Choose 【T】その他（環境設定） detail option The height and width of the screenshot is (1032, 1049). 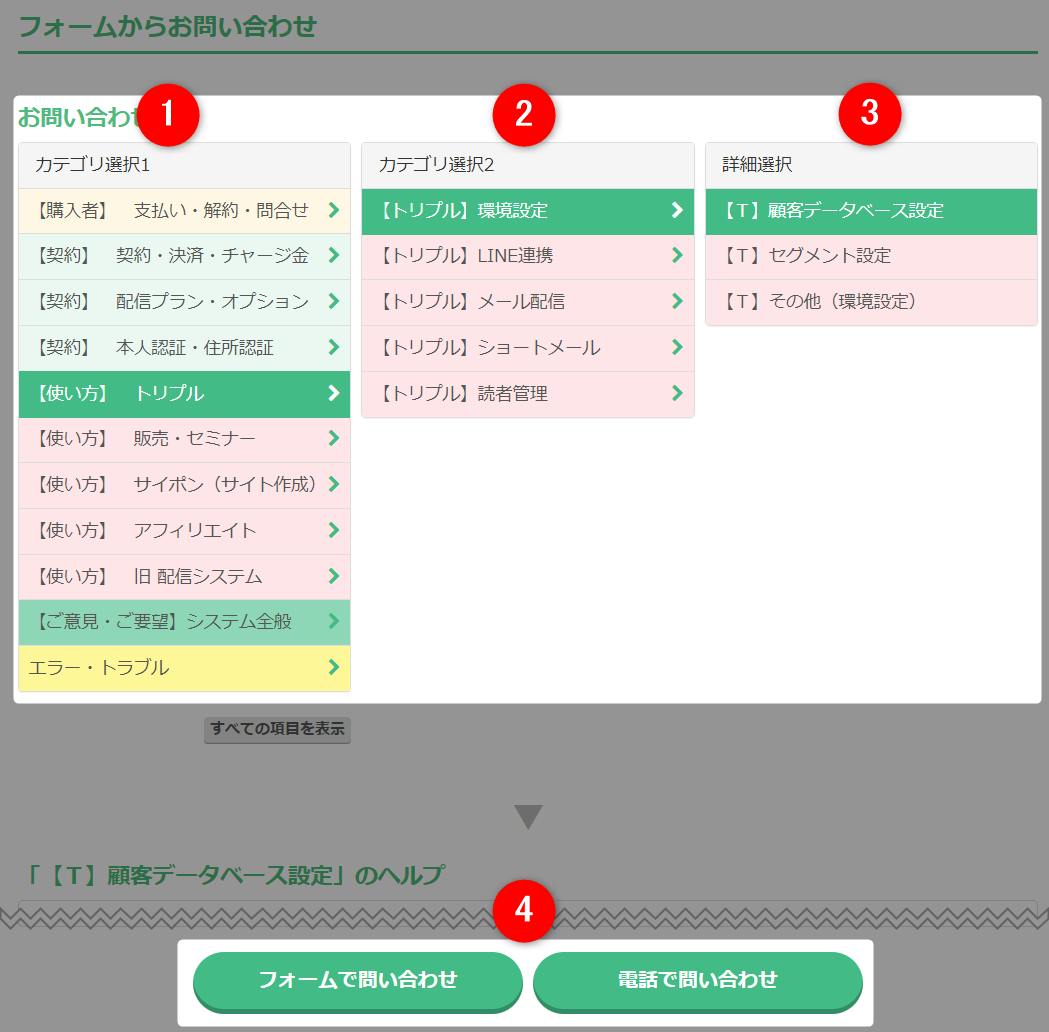pos(870,302)
